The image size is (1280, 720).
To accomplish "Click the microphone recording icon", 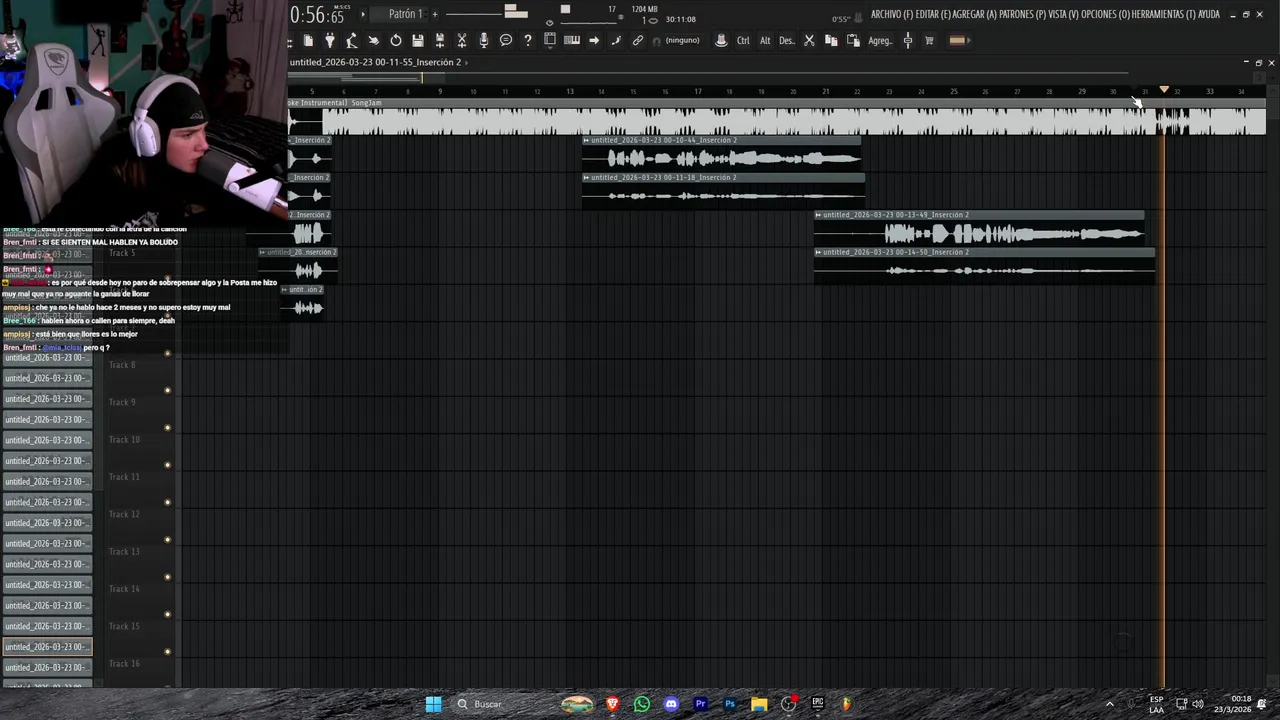I will pos(484,40).
